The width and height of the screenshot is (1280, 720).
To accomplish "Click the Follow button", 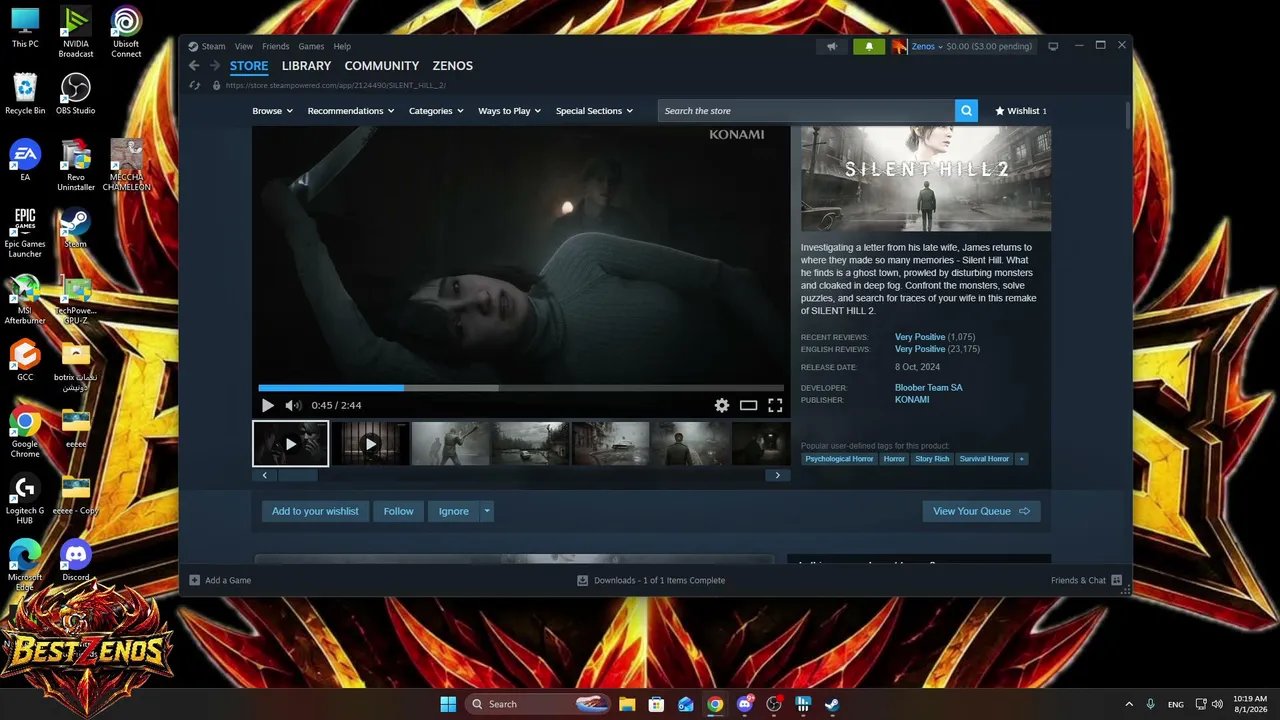I will click(x=398, y=511).
